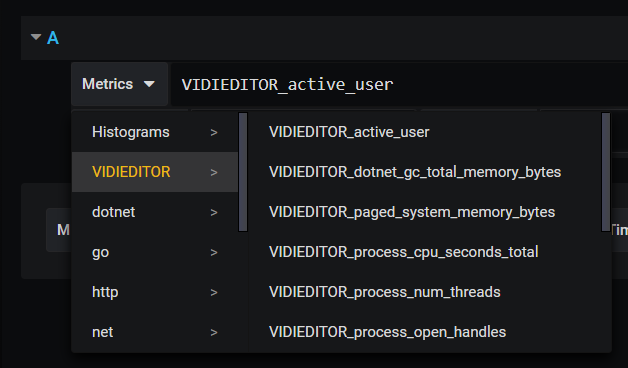Click the chevron beside go
Screen dimensions: 628x368
point(214,253)
